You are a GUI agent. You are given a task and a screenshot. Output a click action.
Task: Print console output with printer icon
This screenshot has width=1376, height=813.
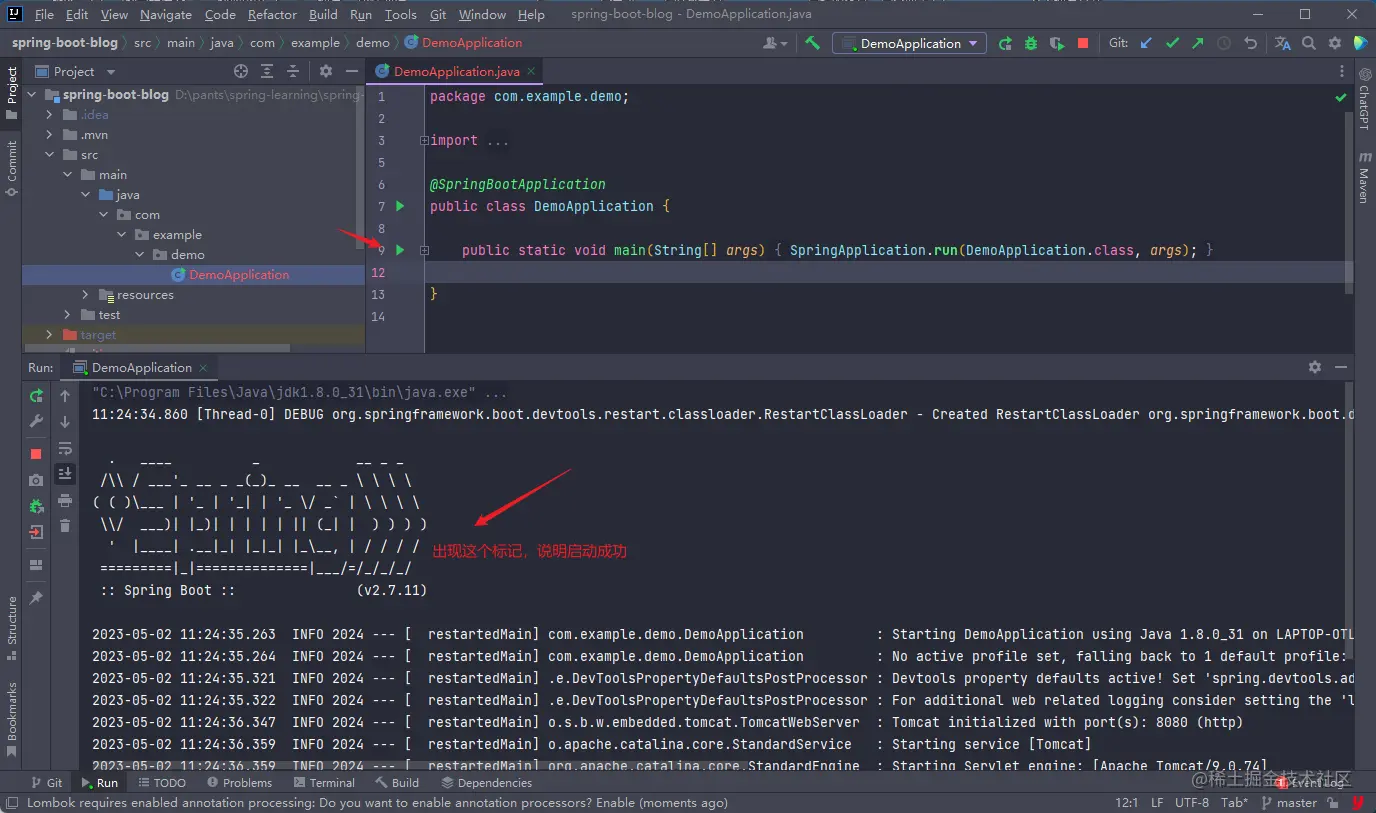(x=65, y=500)
